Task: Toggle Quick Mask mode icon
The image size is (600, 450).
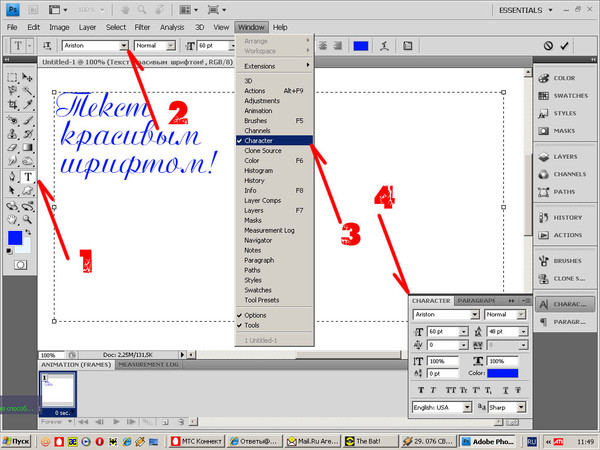Action: [20, 265]
